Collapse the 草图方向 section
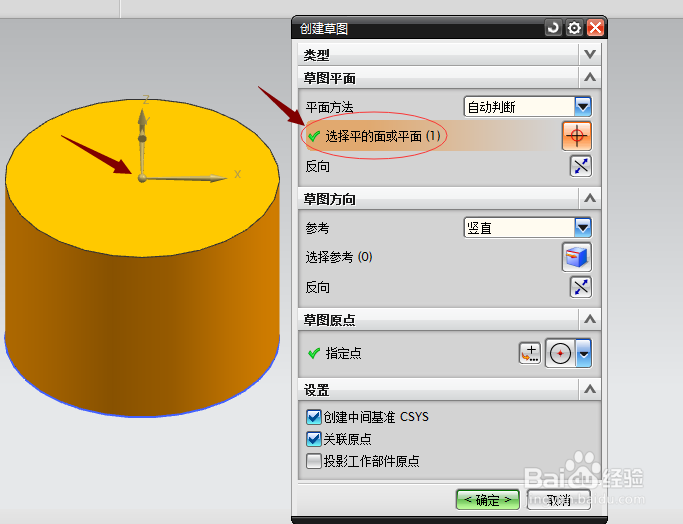 click(x=590, y=199)
